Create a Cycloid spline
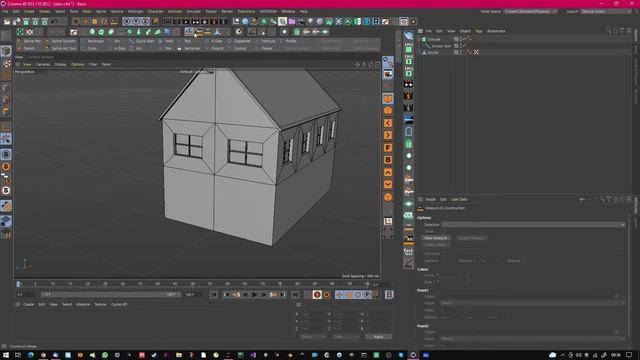This screenshot has height=360, width=640. [237, 49]
